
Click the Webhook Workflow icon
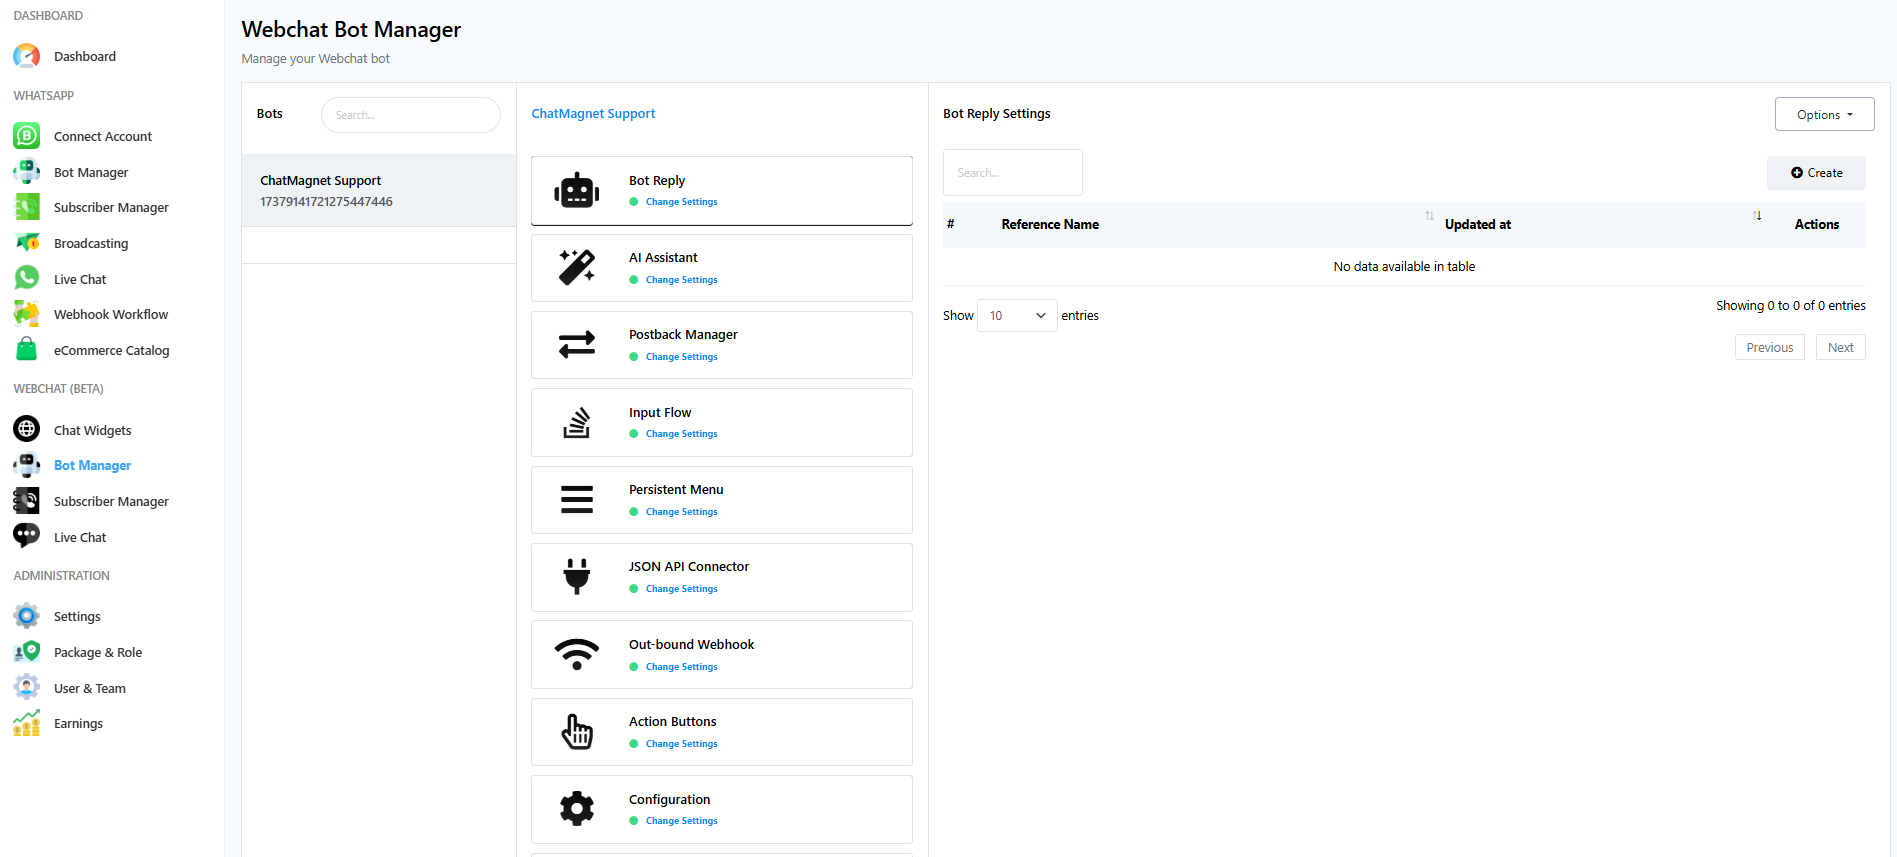27,314
